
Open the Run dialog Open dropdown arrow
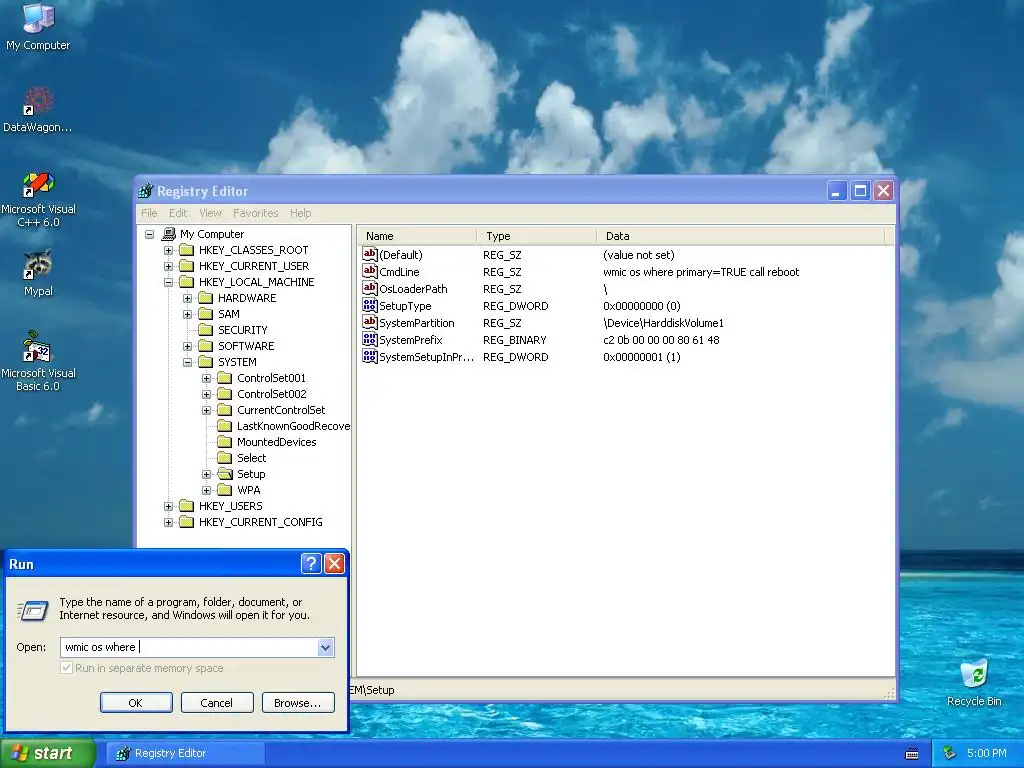(x=325, y=647)
